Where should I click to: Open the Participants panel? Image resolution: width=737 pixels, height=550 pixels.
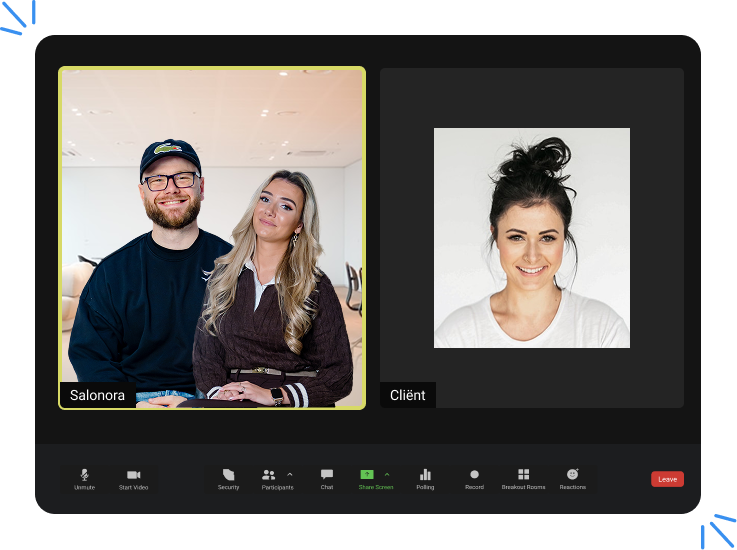tap(269, 475)
